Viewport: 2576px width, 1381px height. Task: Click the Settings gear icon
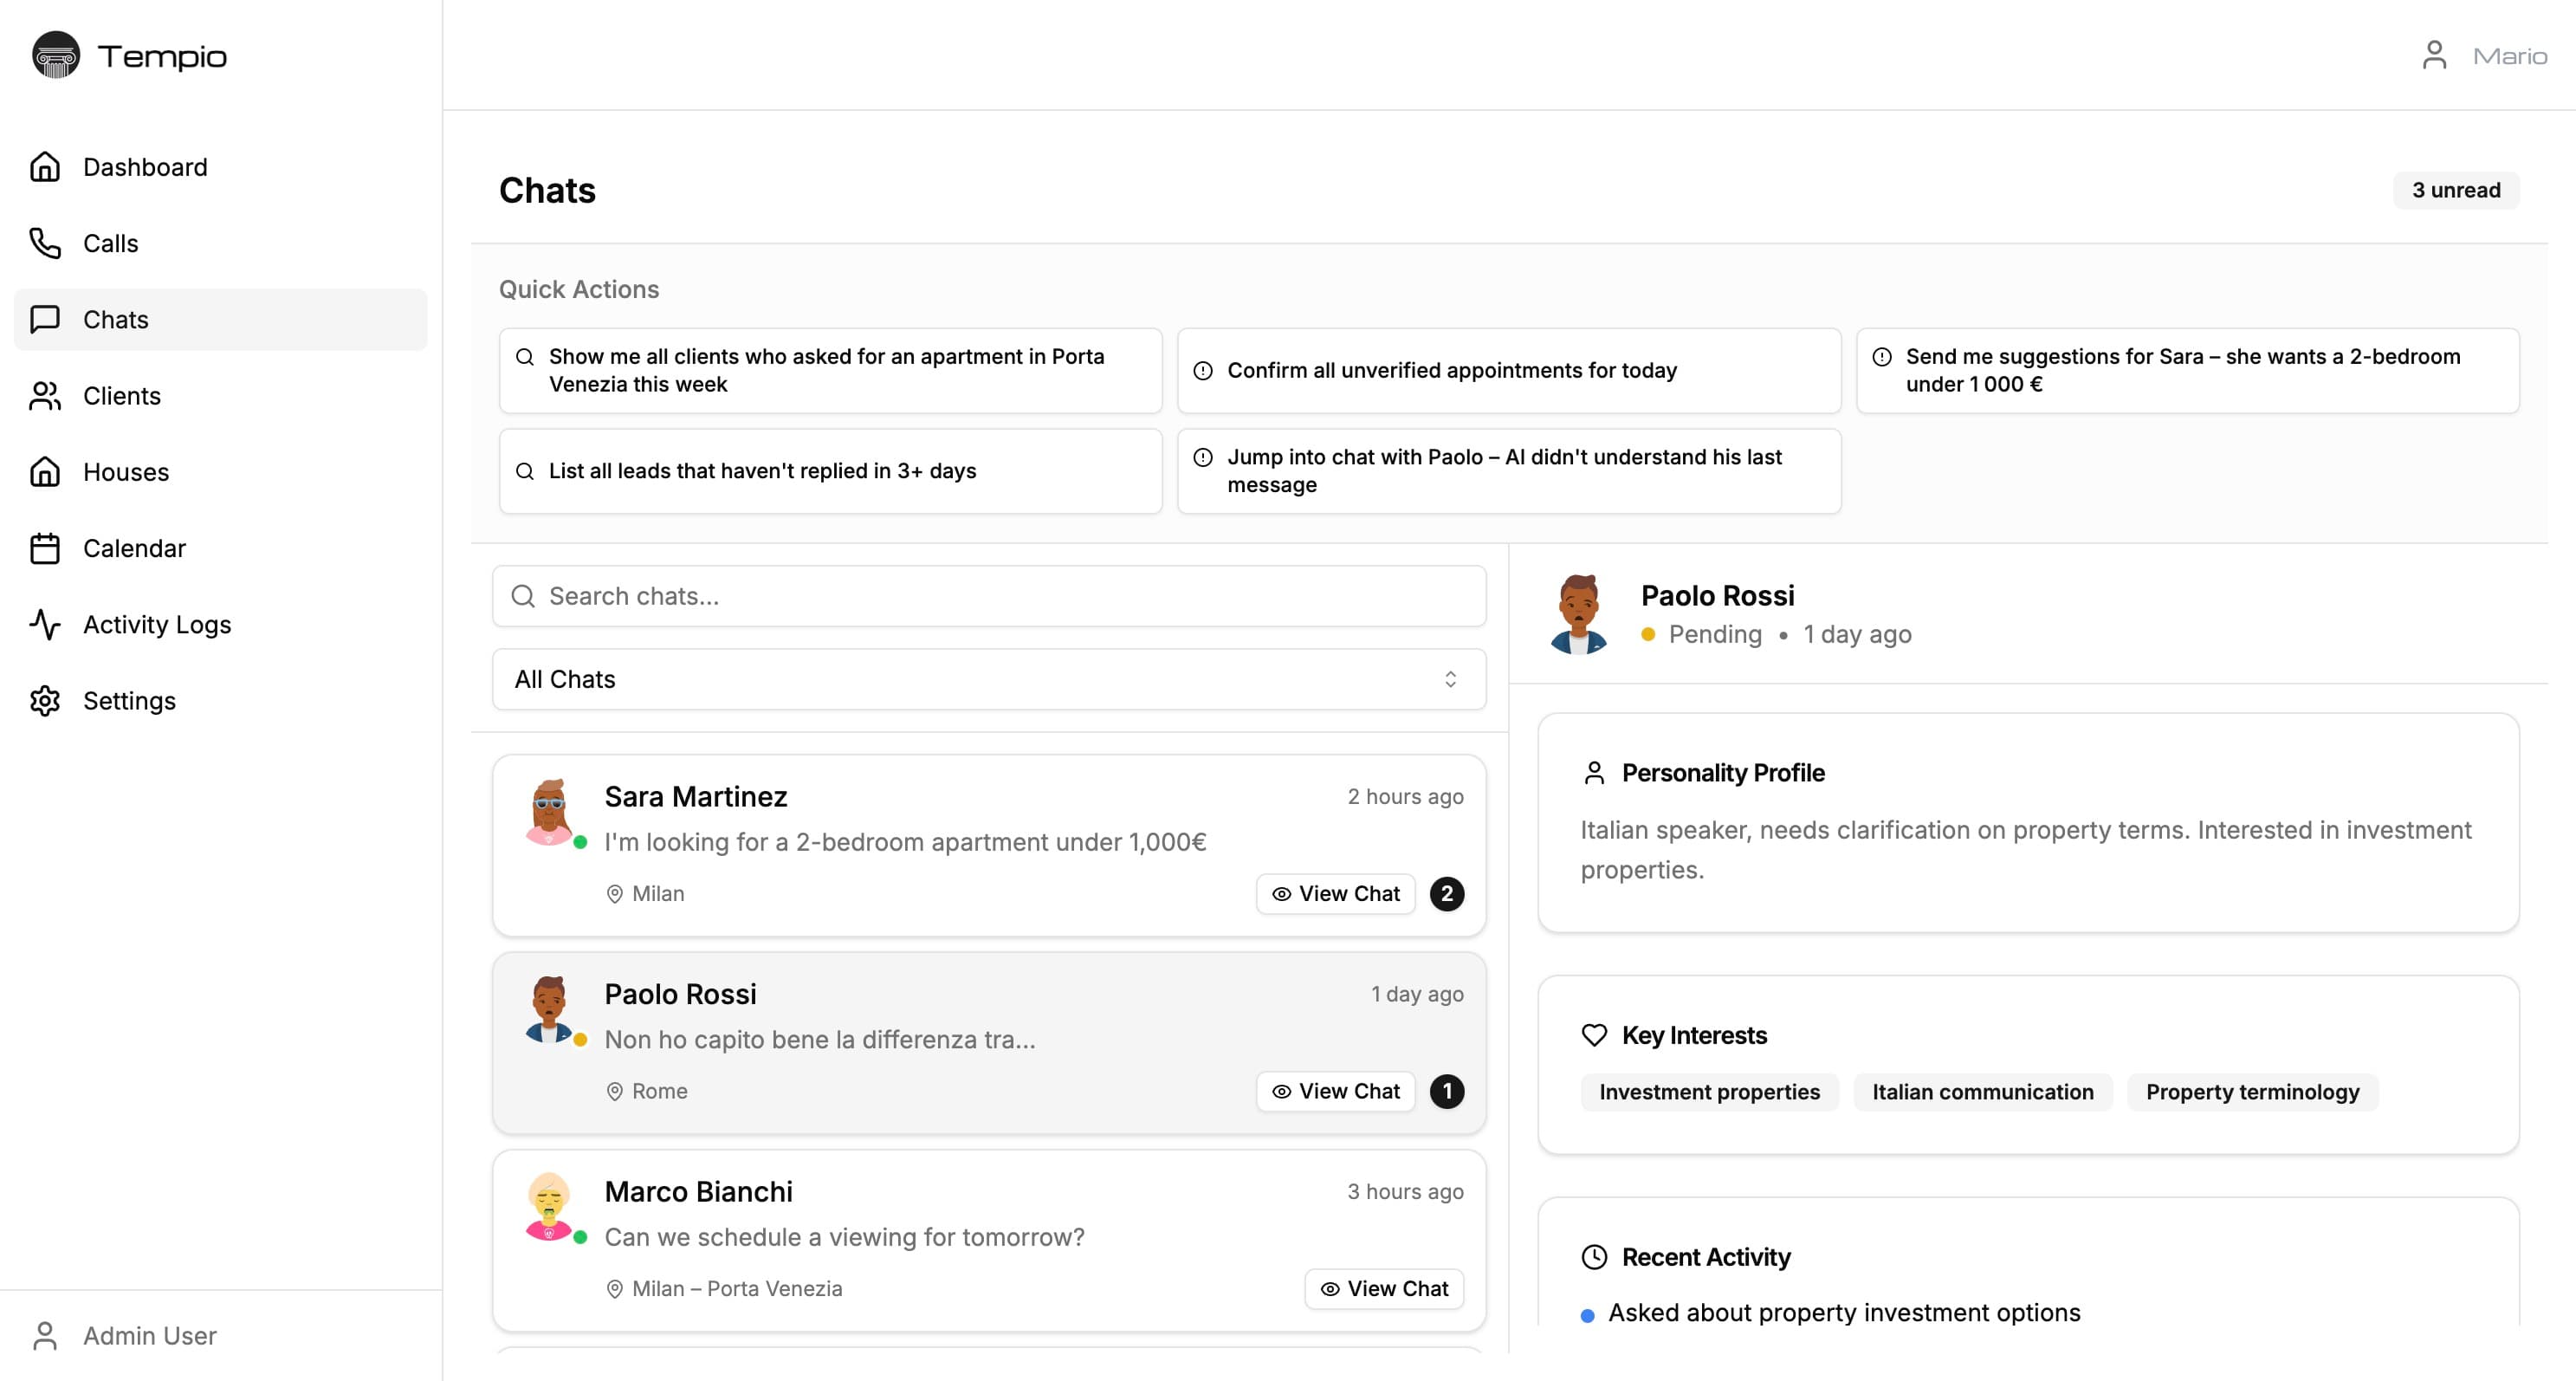pos(45,701)
